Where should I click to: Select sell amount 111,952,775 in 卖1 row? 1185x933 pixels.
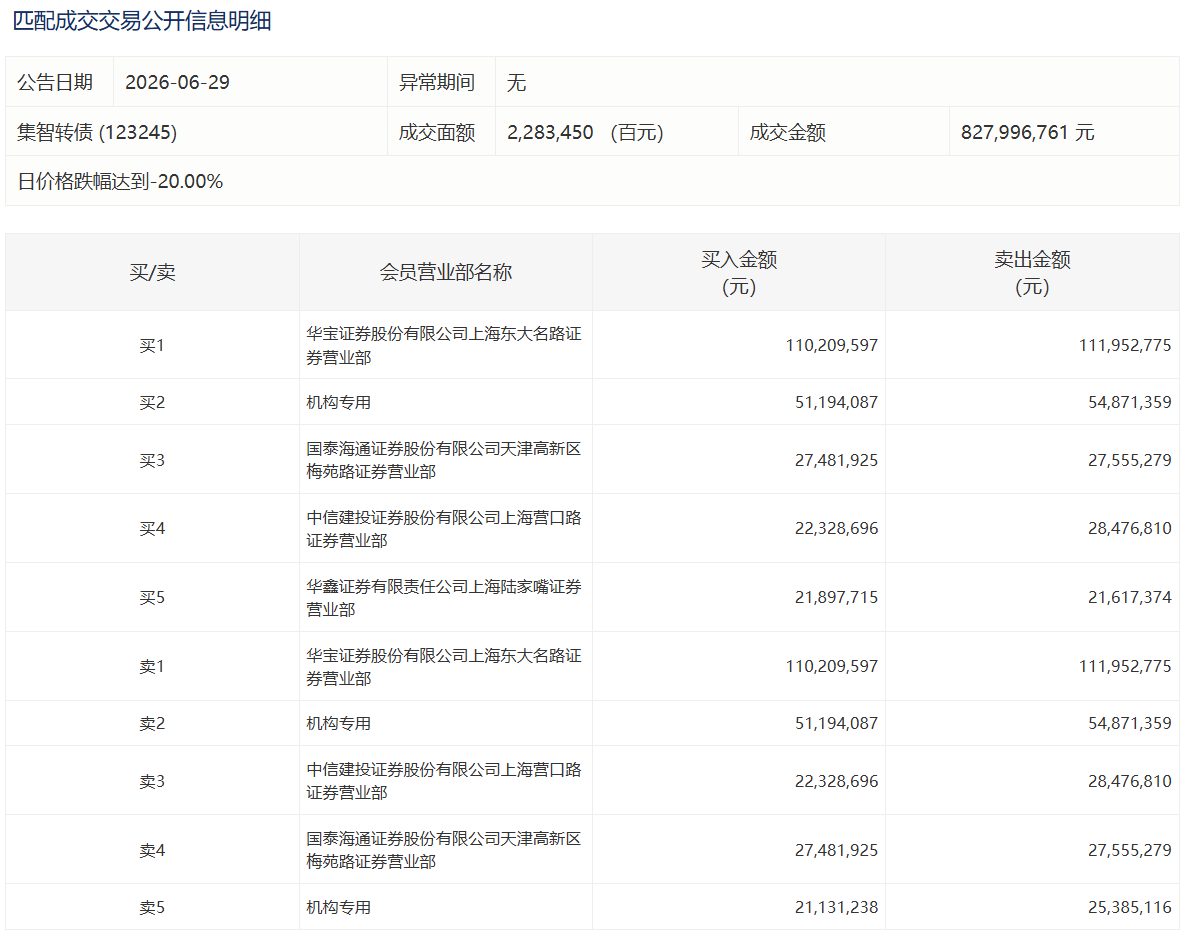click(1125, 666)
